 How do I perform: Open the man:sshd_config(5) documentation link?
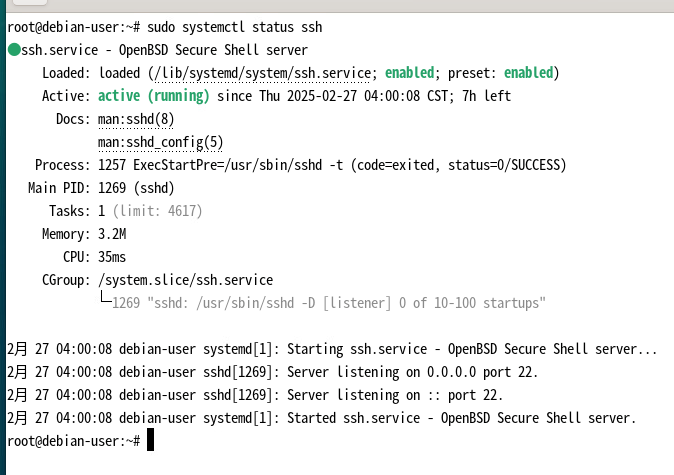point(160,142)
